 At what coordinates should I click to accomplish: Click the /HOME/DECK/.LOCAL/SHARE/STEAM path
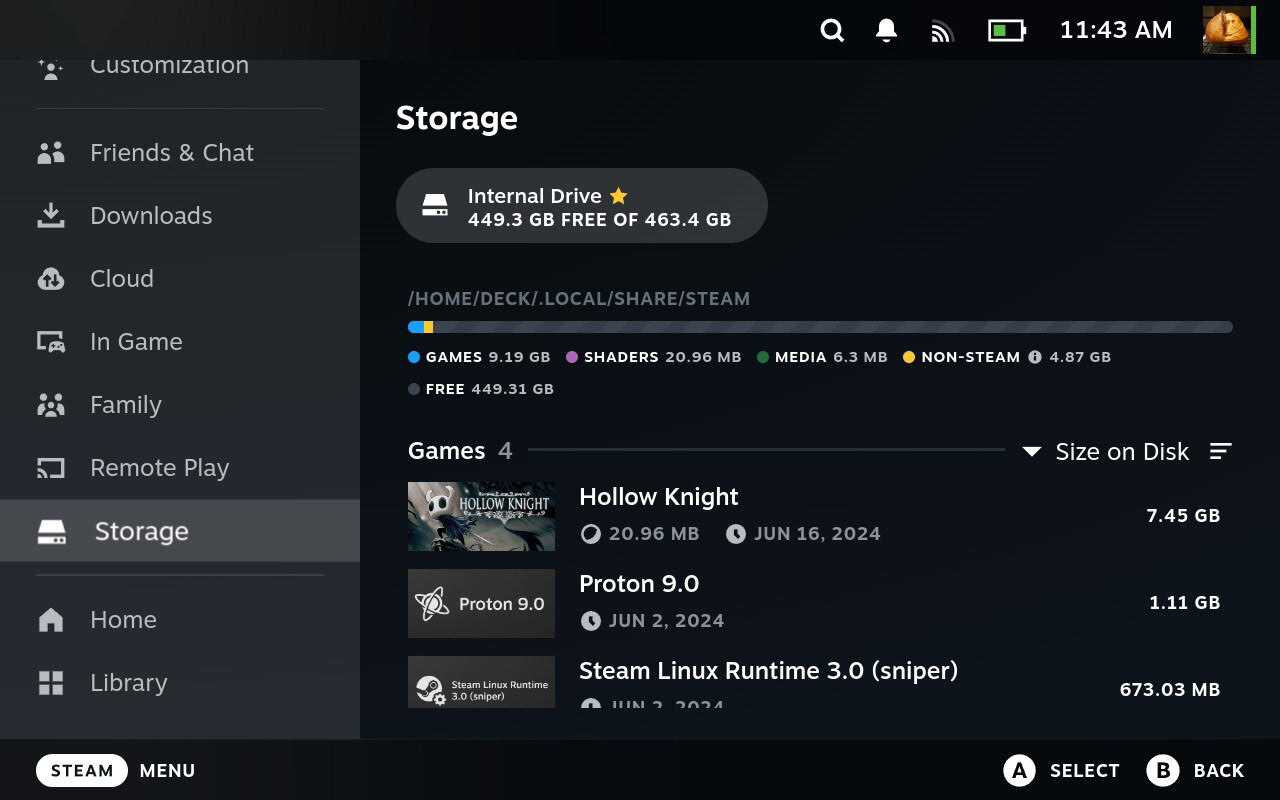click(x=579, y=299)
